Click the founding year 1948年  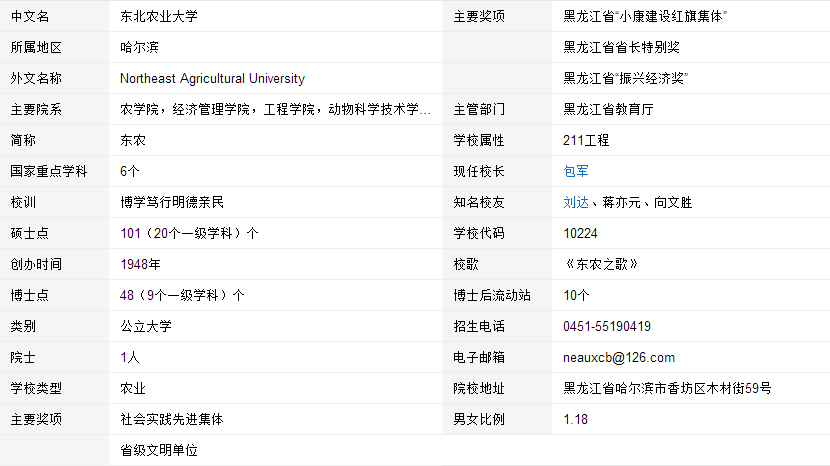[140, 264]
